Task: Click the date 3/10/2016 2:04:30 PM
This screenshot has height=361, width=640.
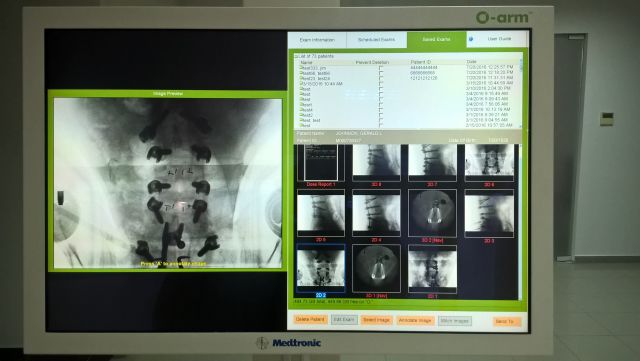Action: [488, 88]
